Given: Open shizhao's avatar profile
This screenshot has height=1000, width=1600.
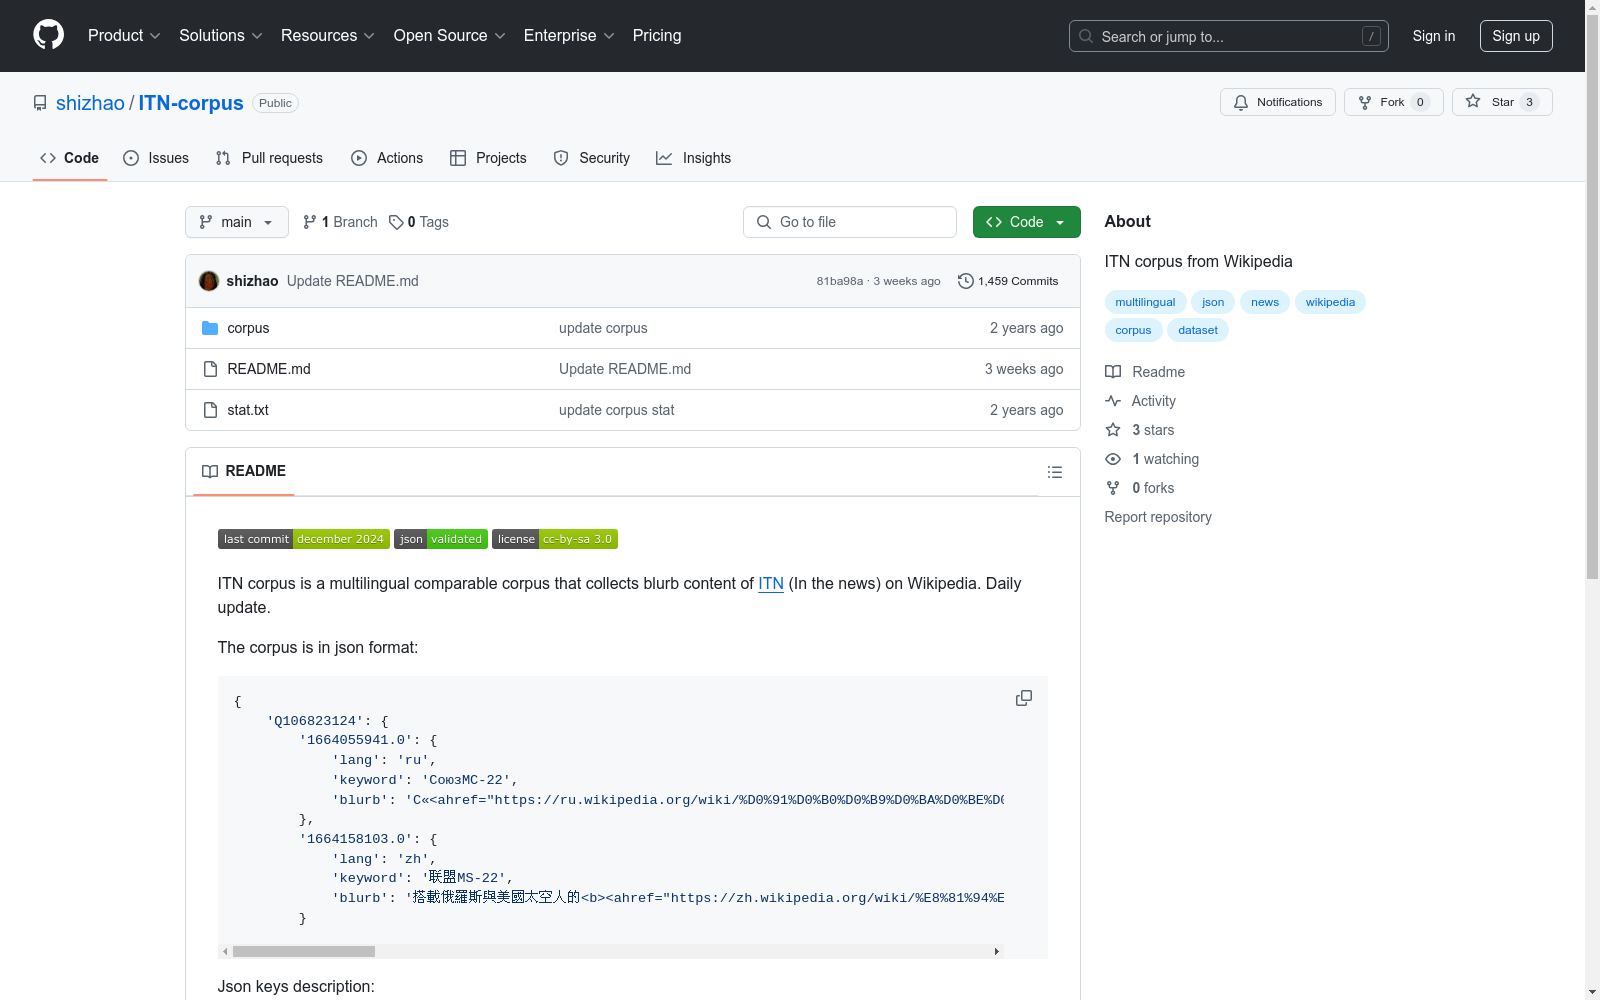Looking at the screenshot, I should tap(209, 281).
